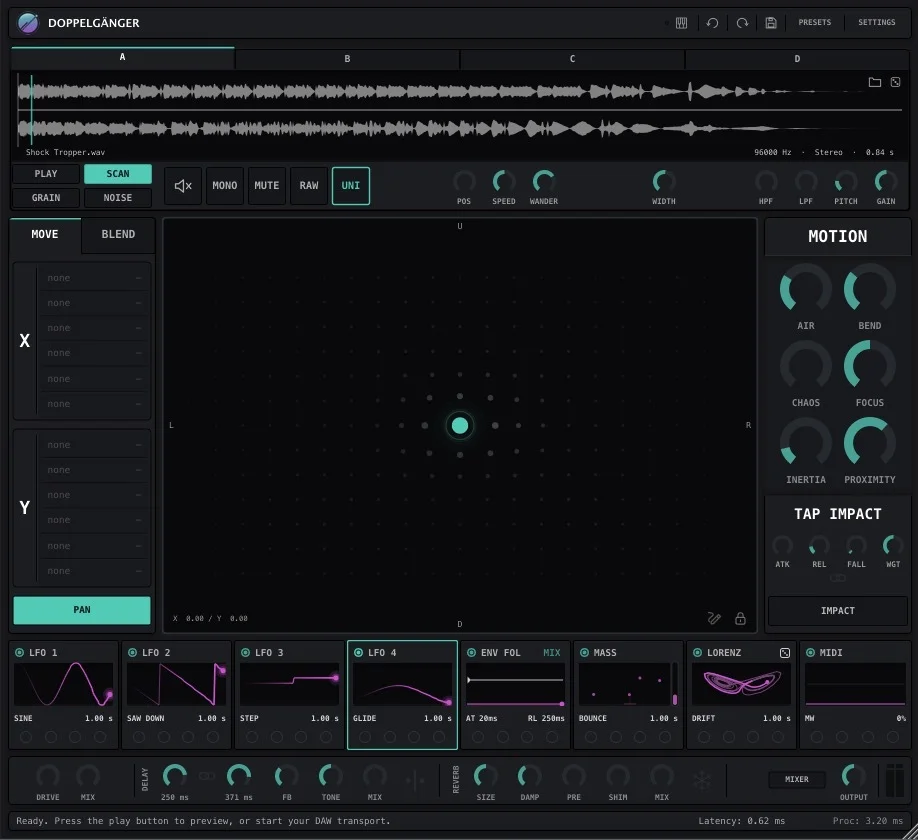Viewport: 918px width, 840px height.
Task: Open LFO 2 SAW DOWN shape selector
Action: pyautogui.click(x=146, y=718)
